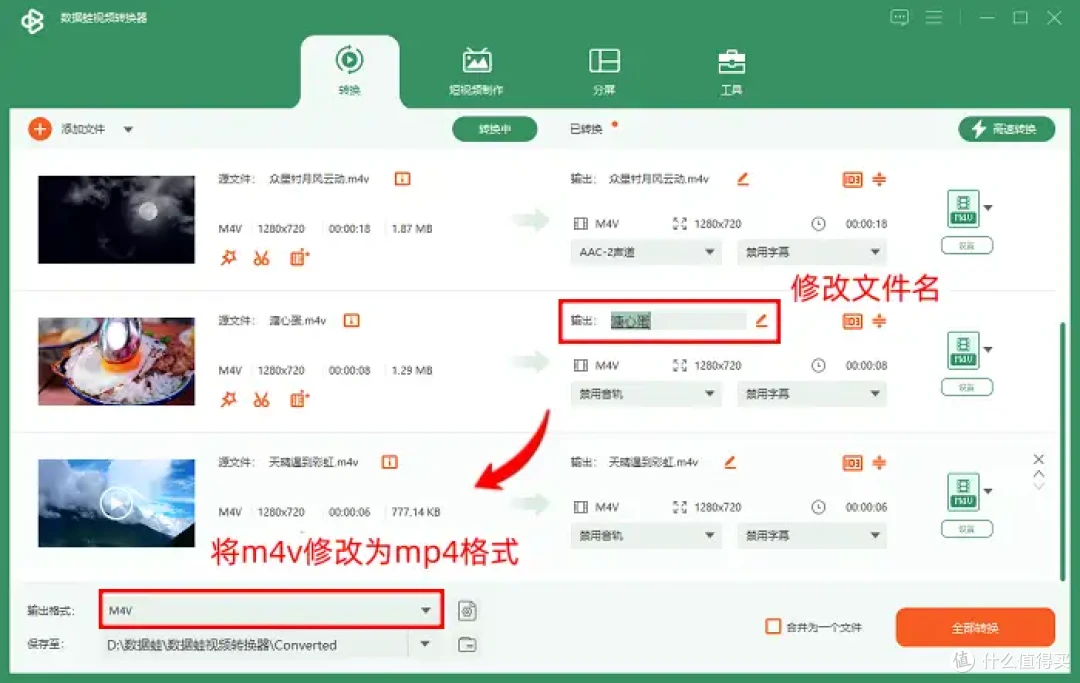The image size is (1080, 683).
Task: Click the settings button under third row's format icon
Action: (x=967, y=529)
